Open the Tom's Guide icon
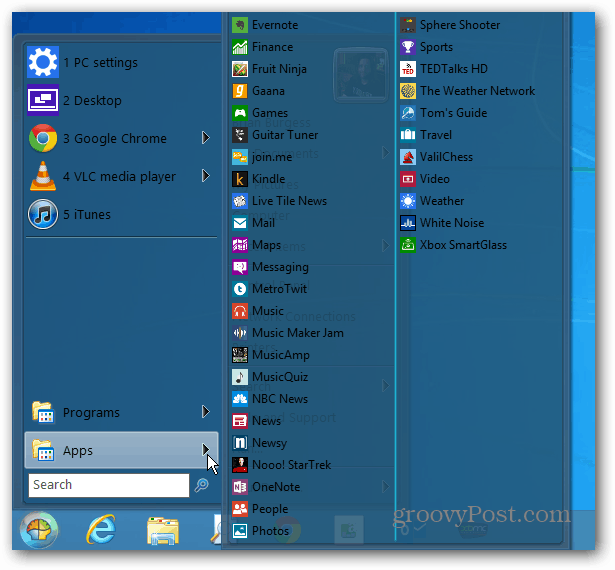615x570 pixels. pyautogui.click(x=408, y=113)
